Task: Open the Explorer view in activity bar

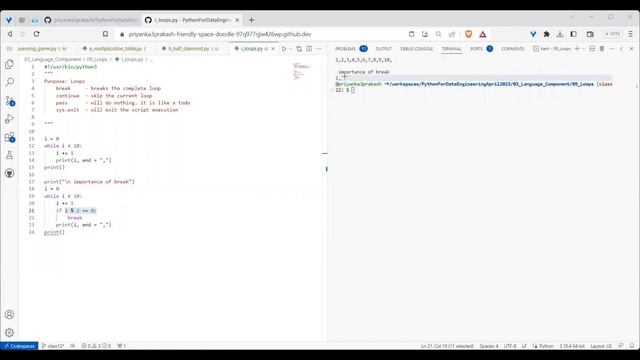Action: click(9, 64)
